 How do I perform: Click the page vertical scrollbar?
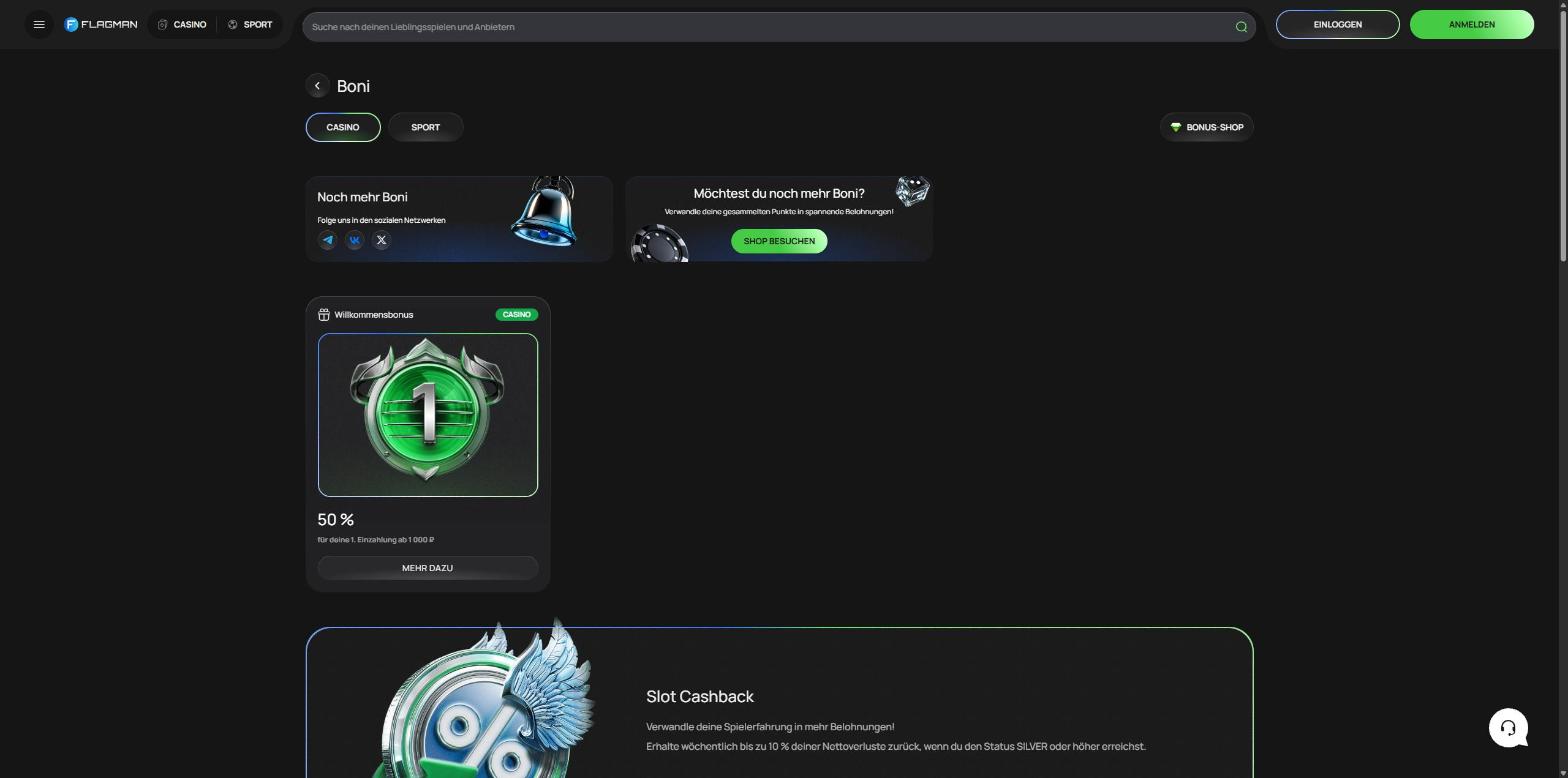pos(1562,135)
